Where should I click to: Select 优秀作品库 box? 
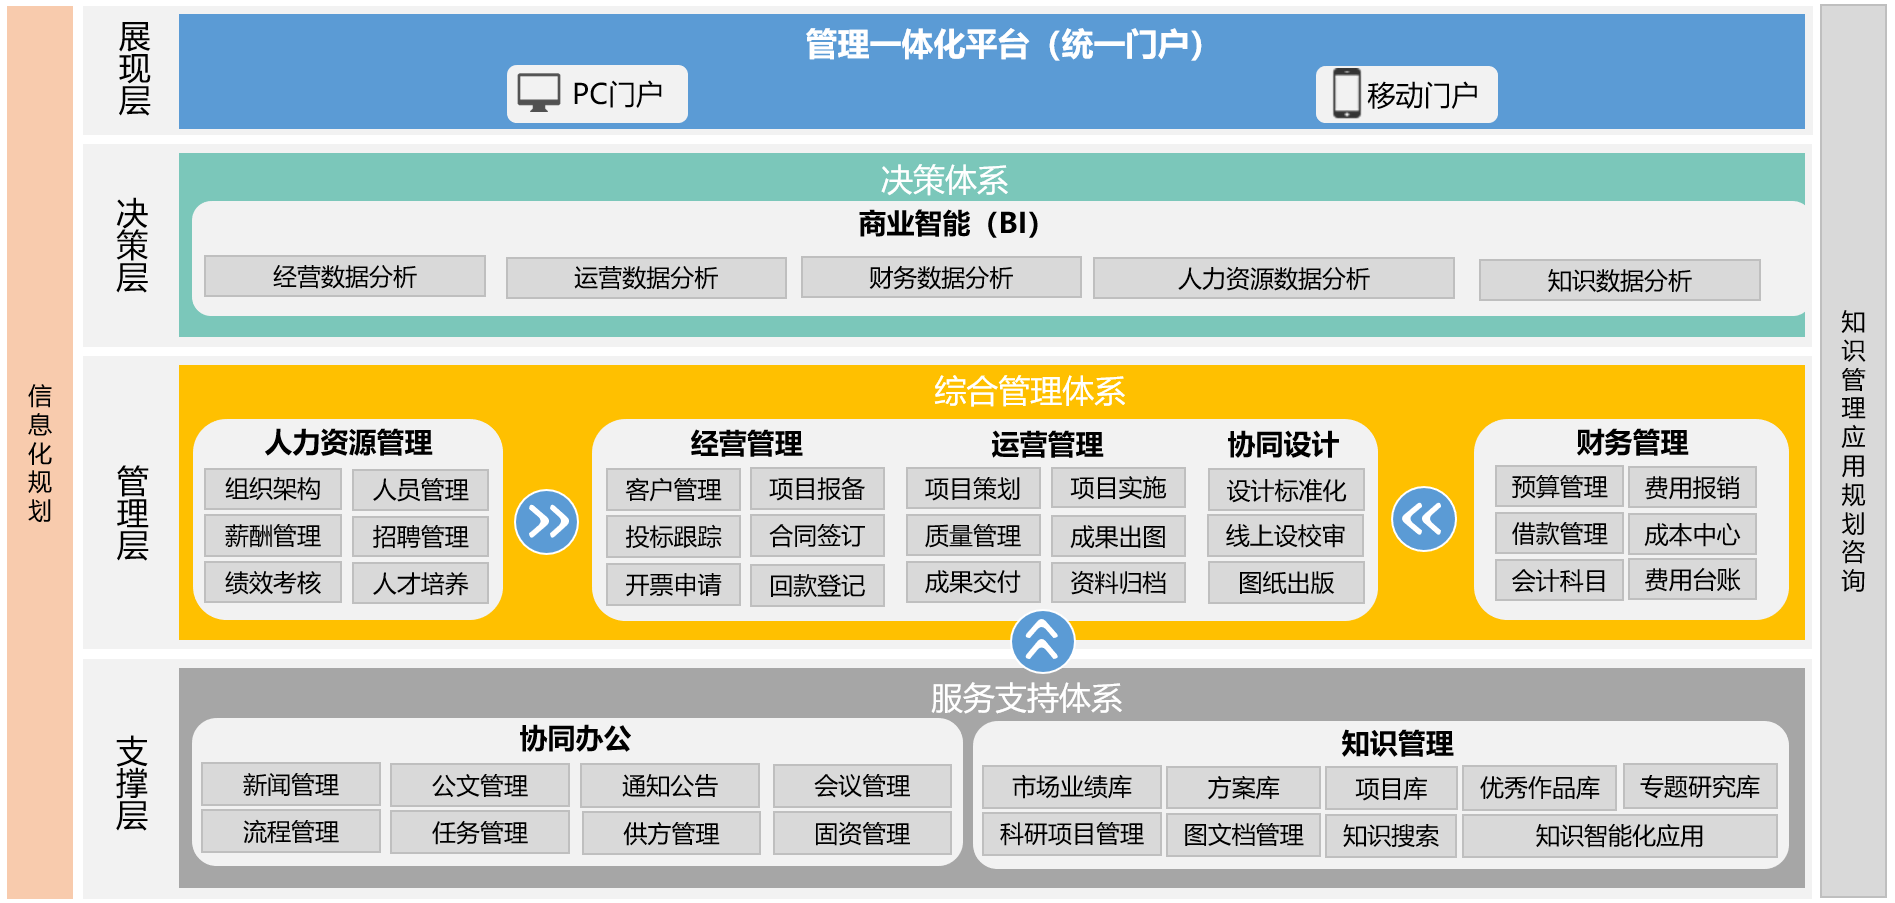point(1540,788)
